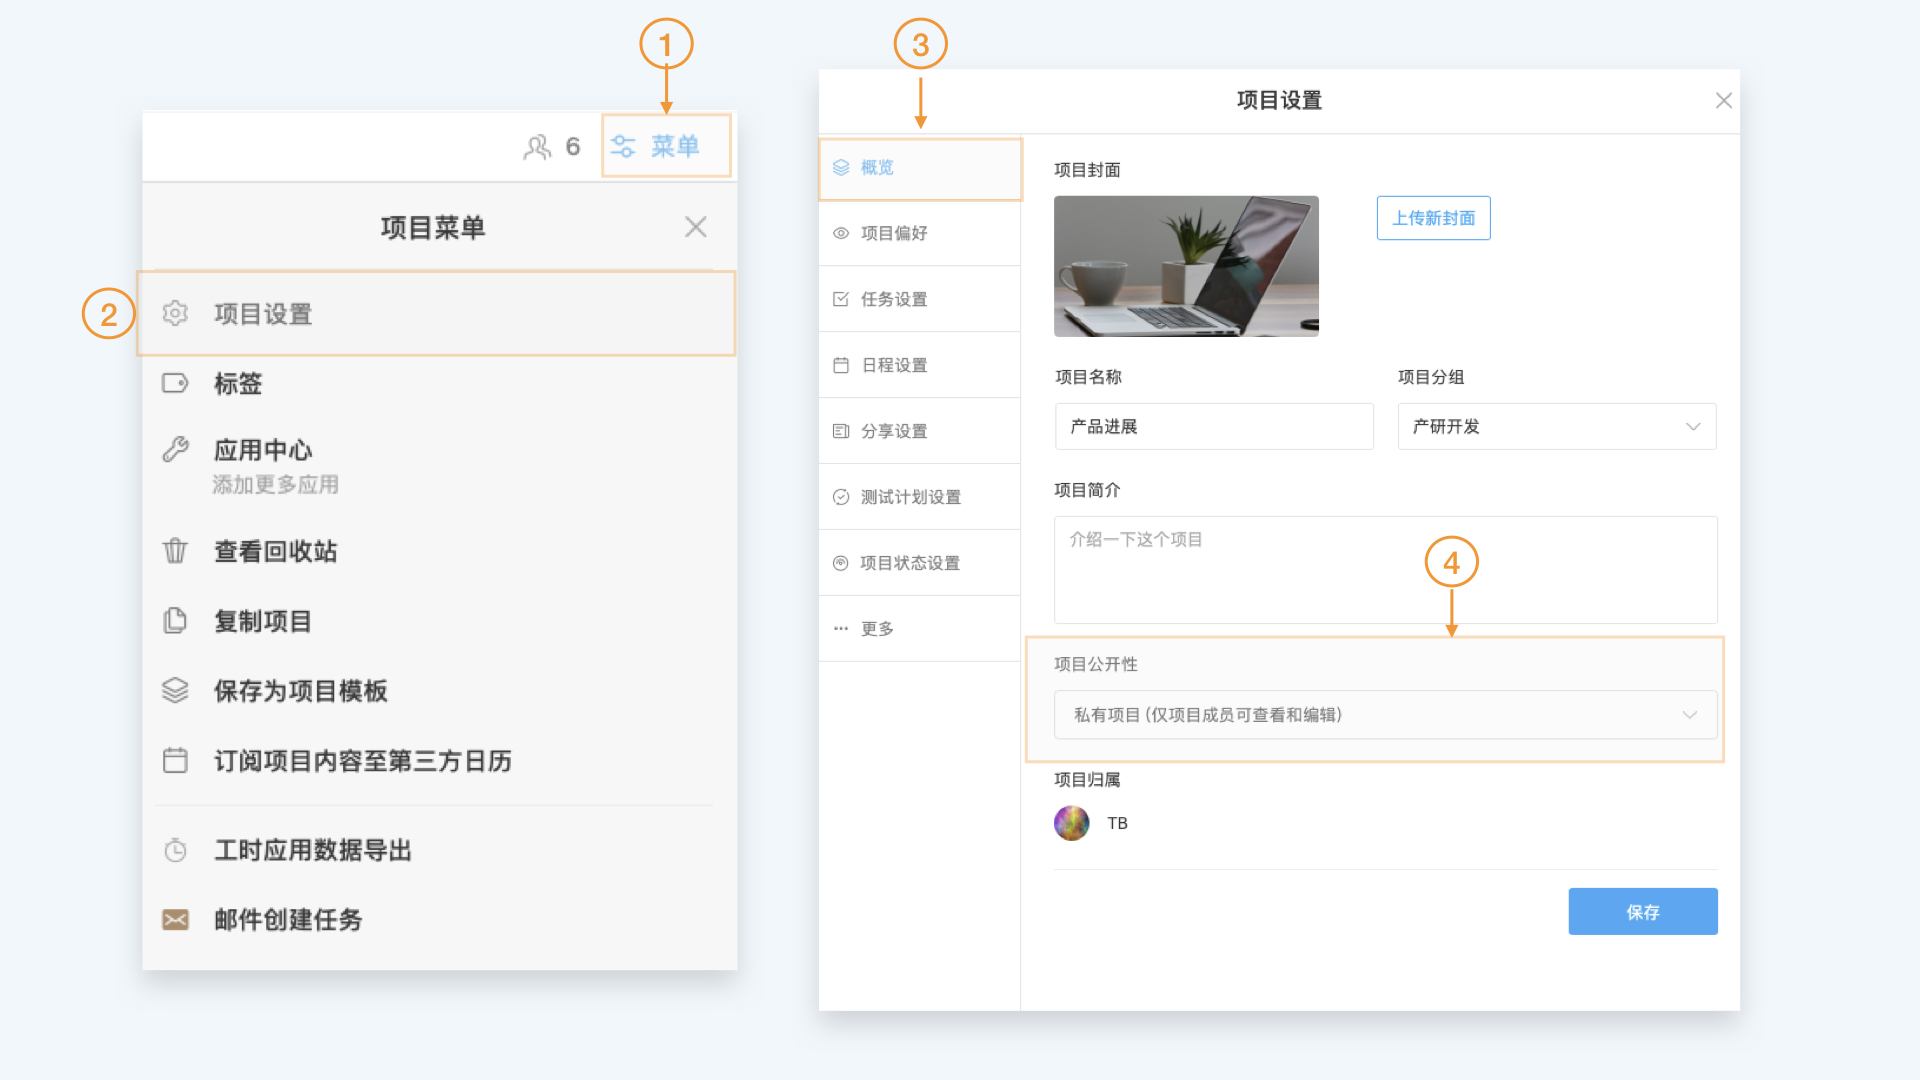Image resolution: width=1920 pixels, height=1080 pixels.
Task: Open the 测试计划设置 tab
Action: pos(920,497)
